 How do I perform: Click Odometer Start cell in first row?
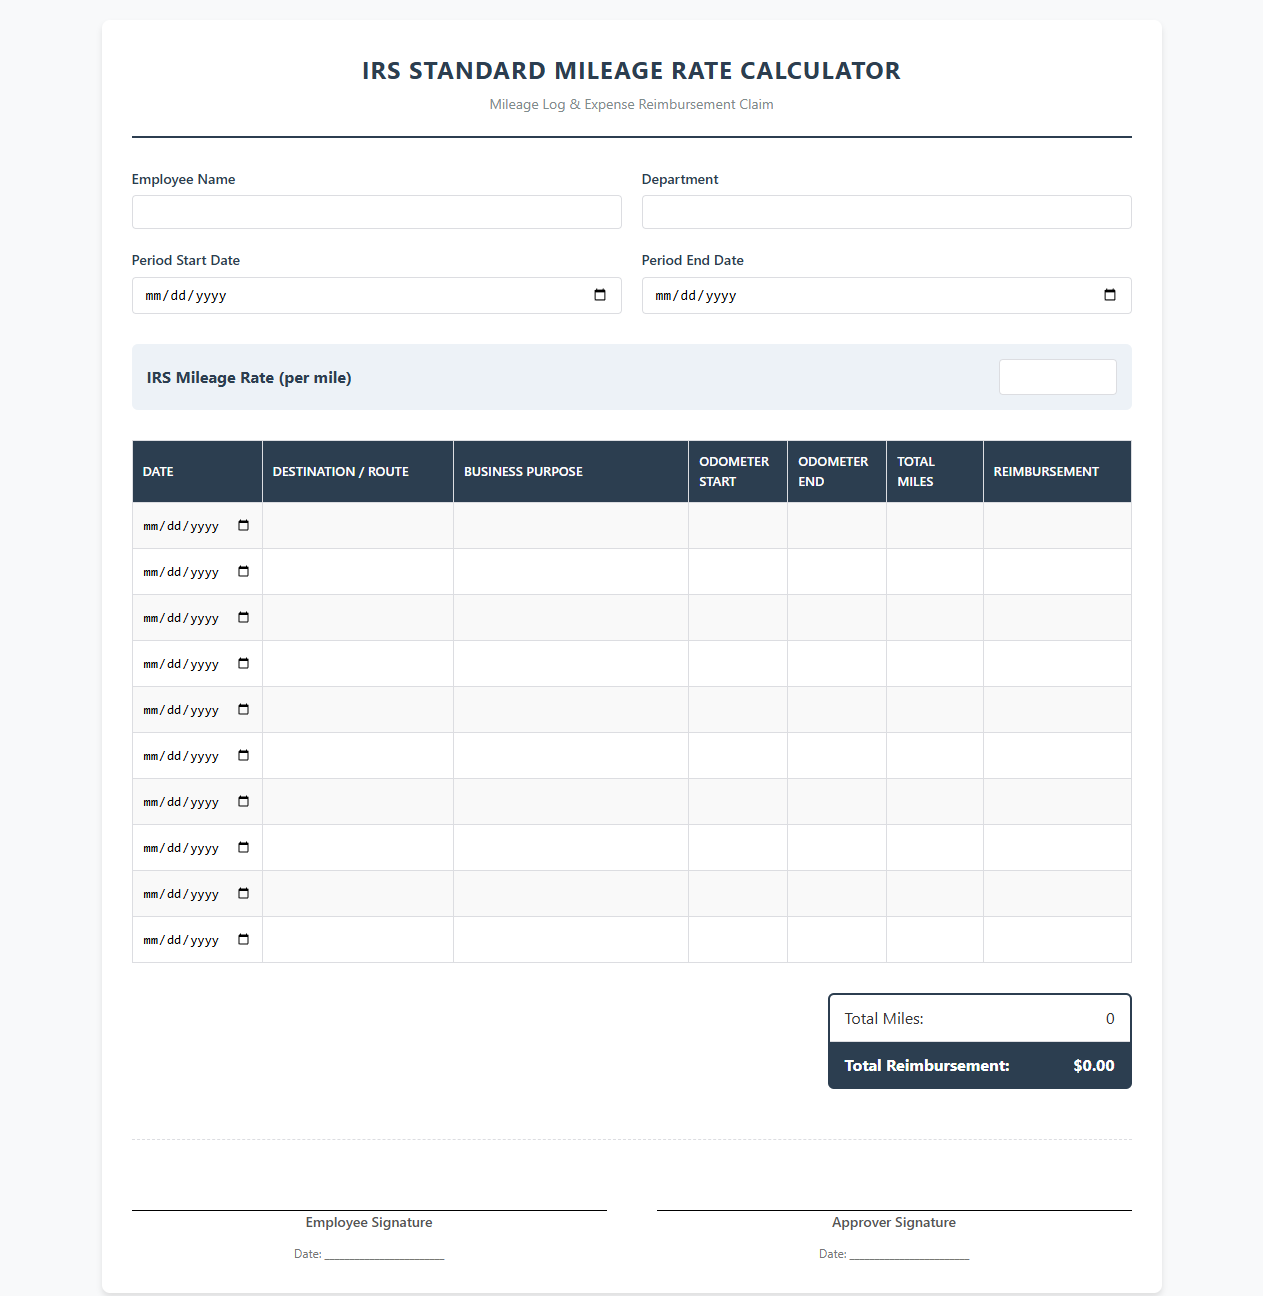click(738, 526)
